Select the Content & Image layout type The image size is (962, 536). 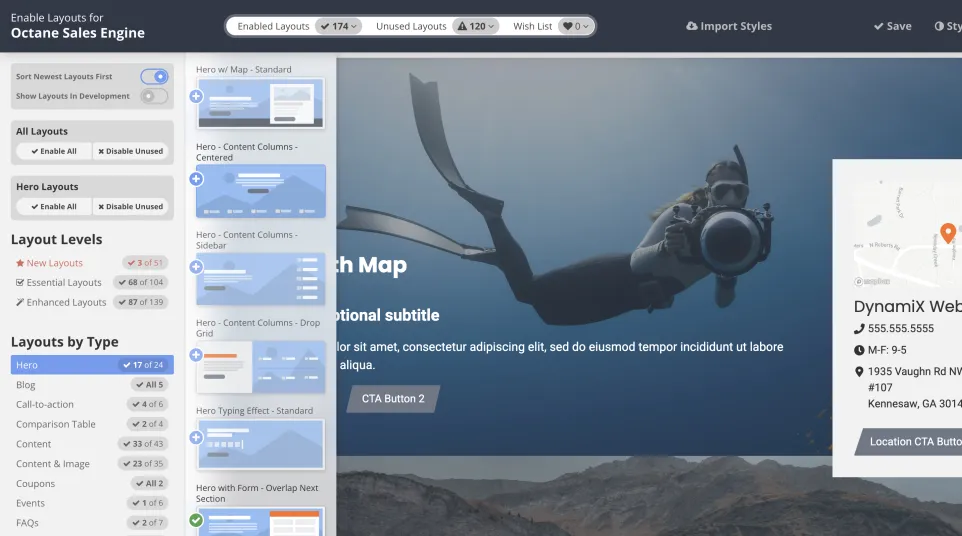92,464
